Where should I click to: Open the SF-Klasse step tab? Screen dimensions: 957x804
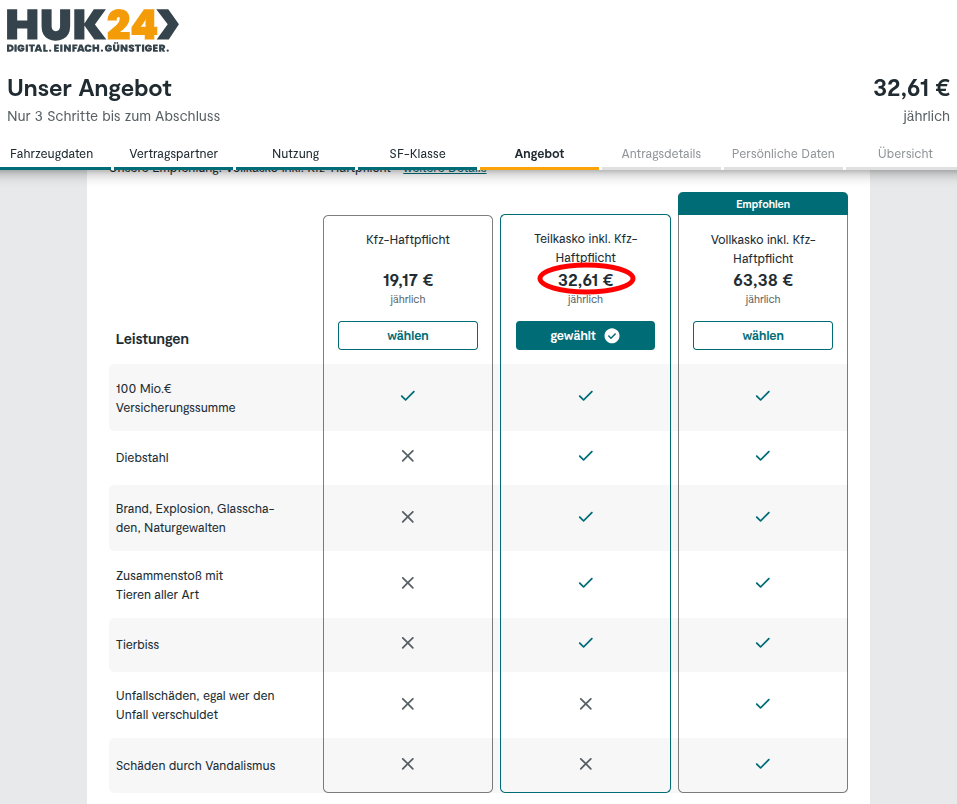tap(417, 154)
